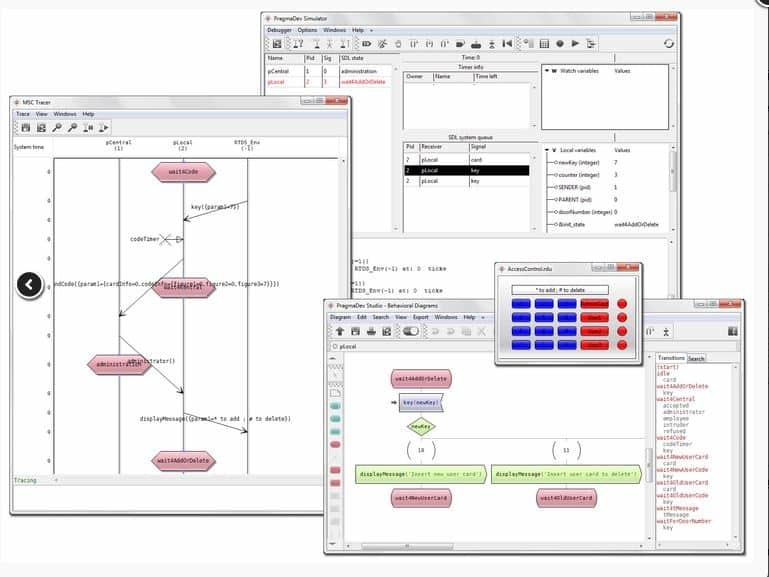Click the rewind-to-start icon in Simulator toolbar
Viewport: 769px width, 577px height.
(507, 44)
